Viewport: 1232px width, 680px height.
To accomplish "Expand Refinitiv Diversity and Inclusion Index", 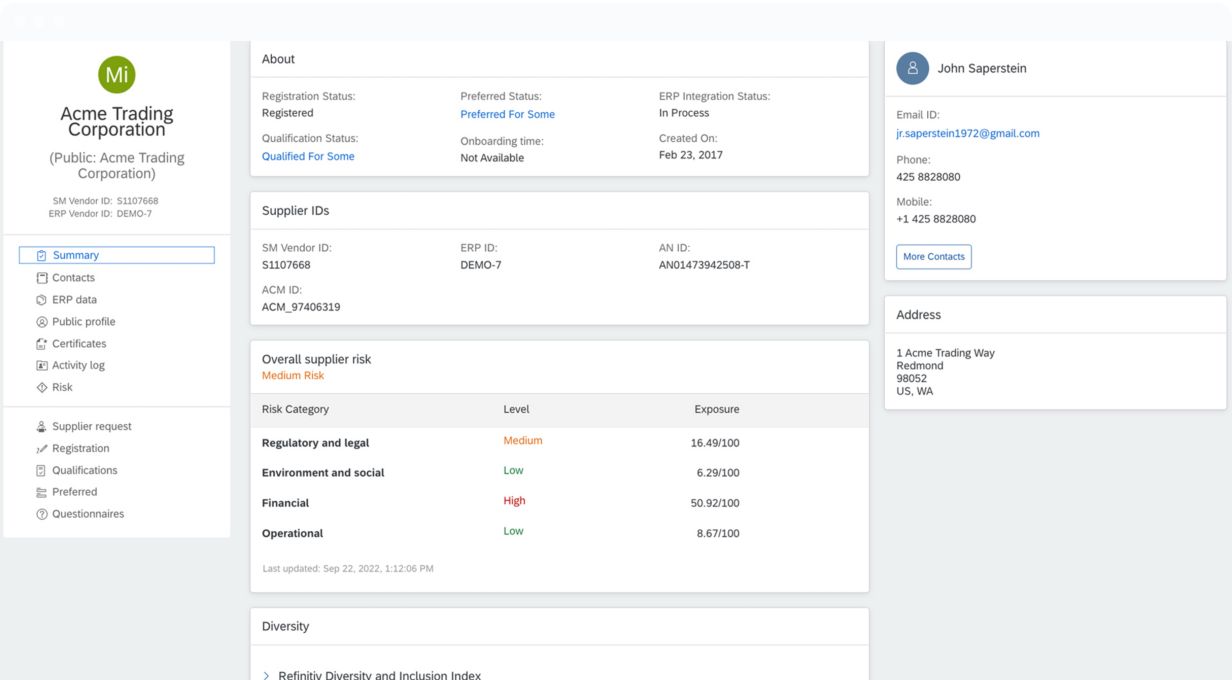I will click(x=266, y=676).
